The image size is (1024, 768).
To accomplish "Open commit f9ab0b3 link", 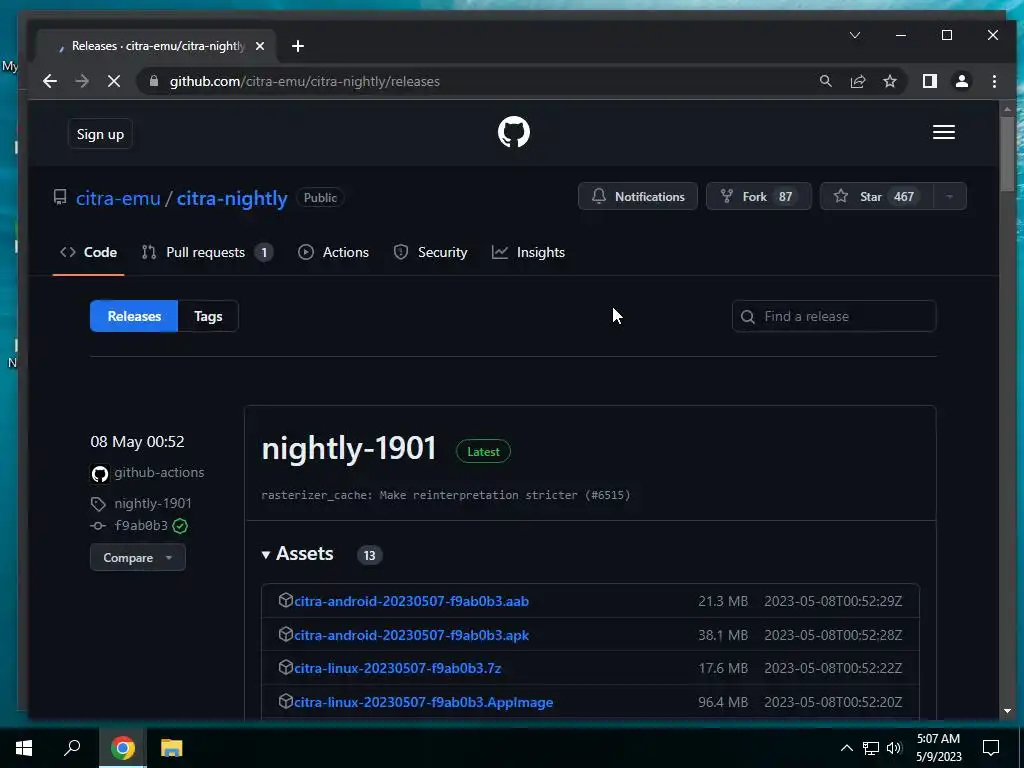I will click(x=141, y=526).
